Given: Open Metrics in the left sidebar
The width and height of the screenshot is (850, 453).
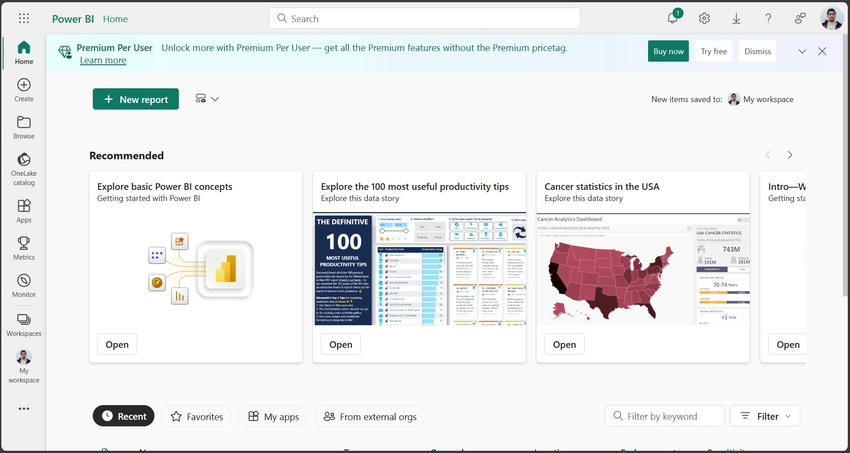Looking at the screenshot, I should click(24, 248).
